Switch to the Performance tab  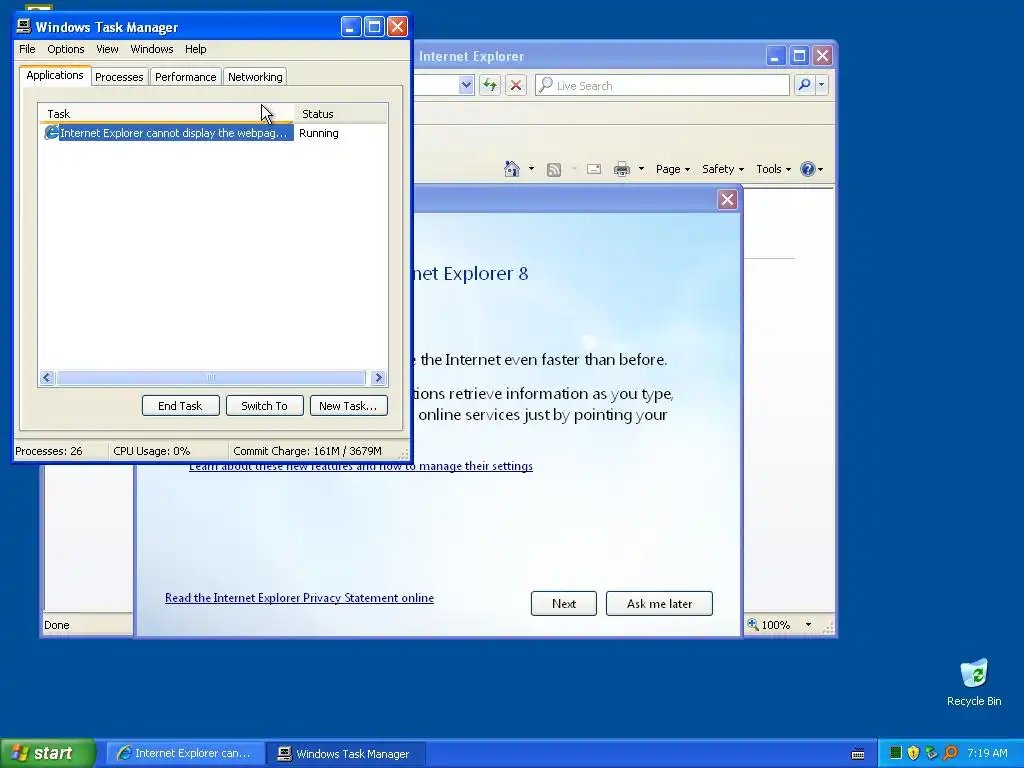coord(185,77)
